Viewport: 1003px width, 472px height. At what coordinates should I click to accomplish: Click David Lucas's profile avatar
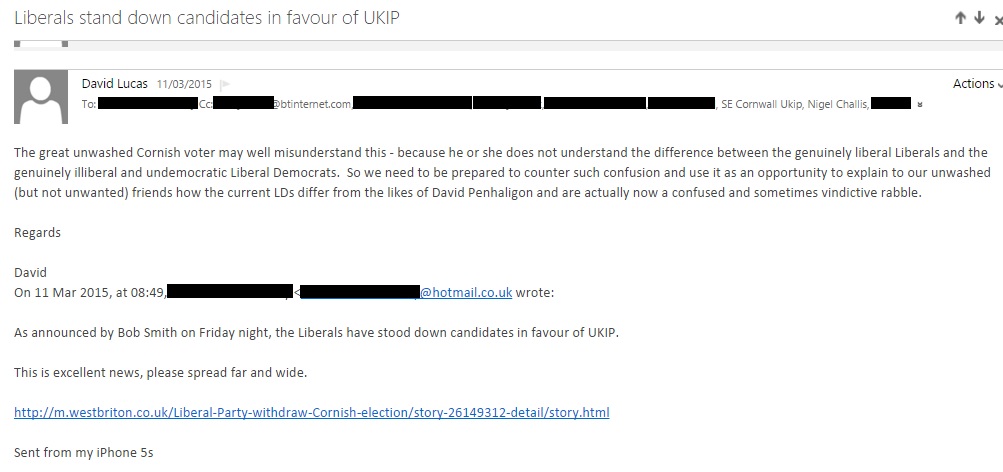(42, 100)
